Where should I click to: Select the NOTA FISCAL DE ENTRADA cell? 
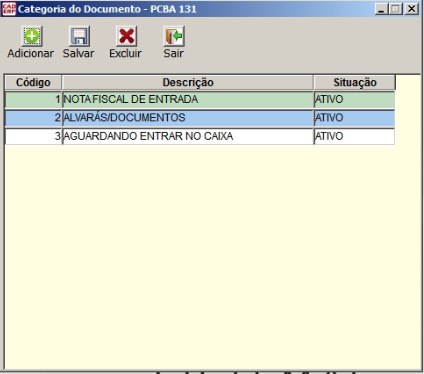click(x=188, y=99)
